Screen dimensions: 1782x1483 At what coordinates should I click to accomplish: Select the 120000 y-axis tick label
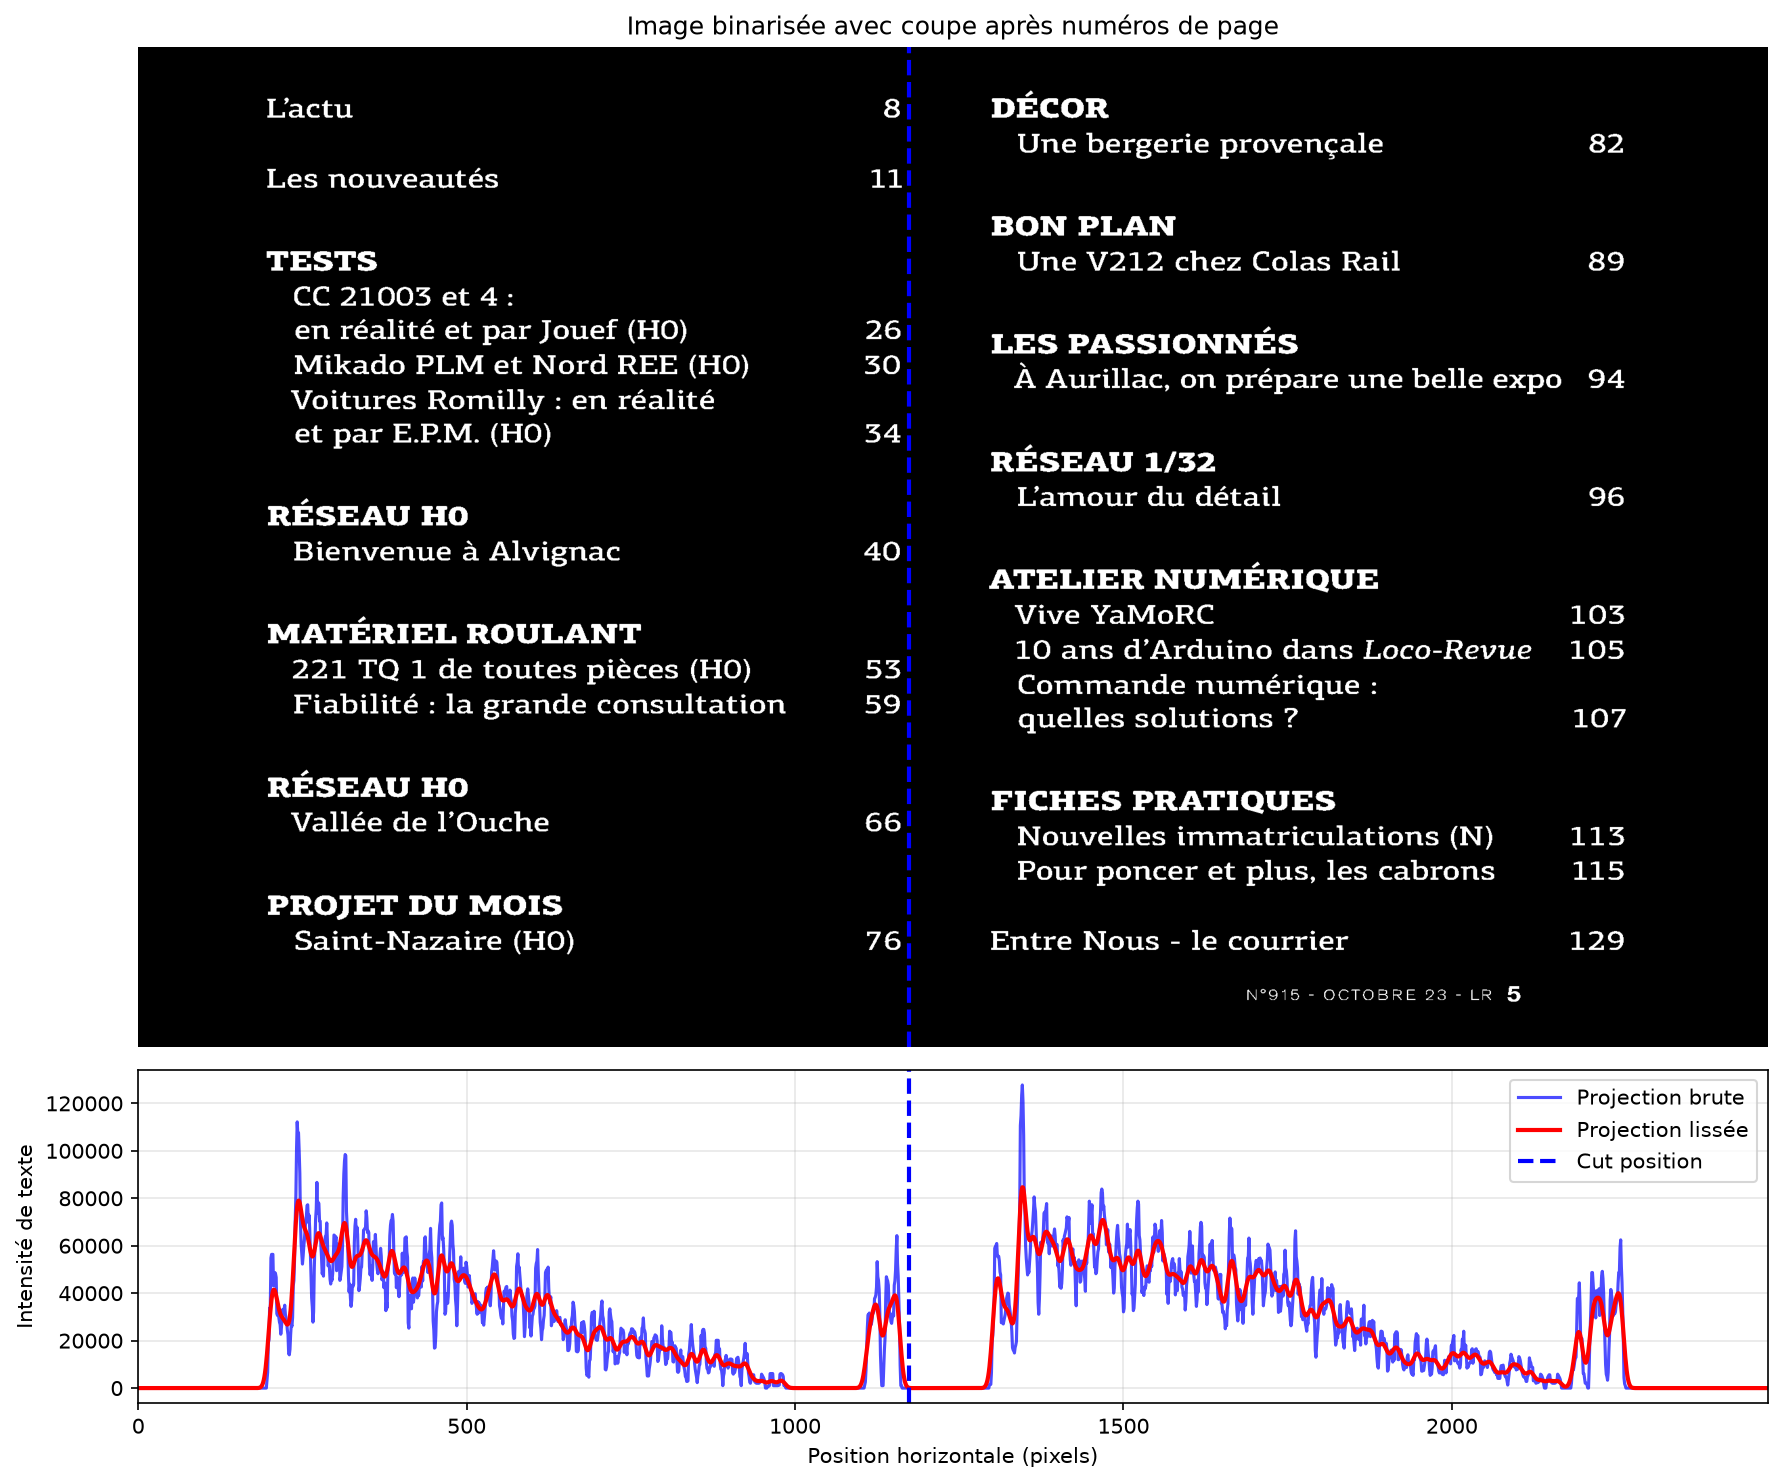85,1104
